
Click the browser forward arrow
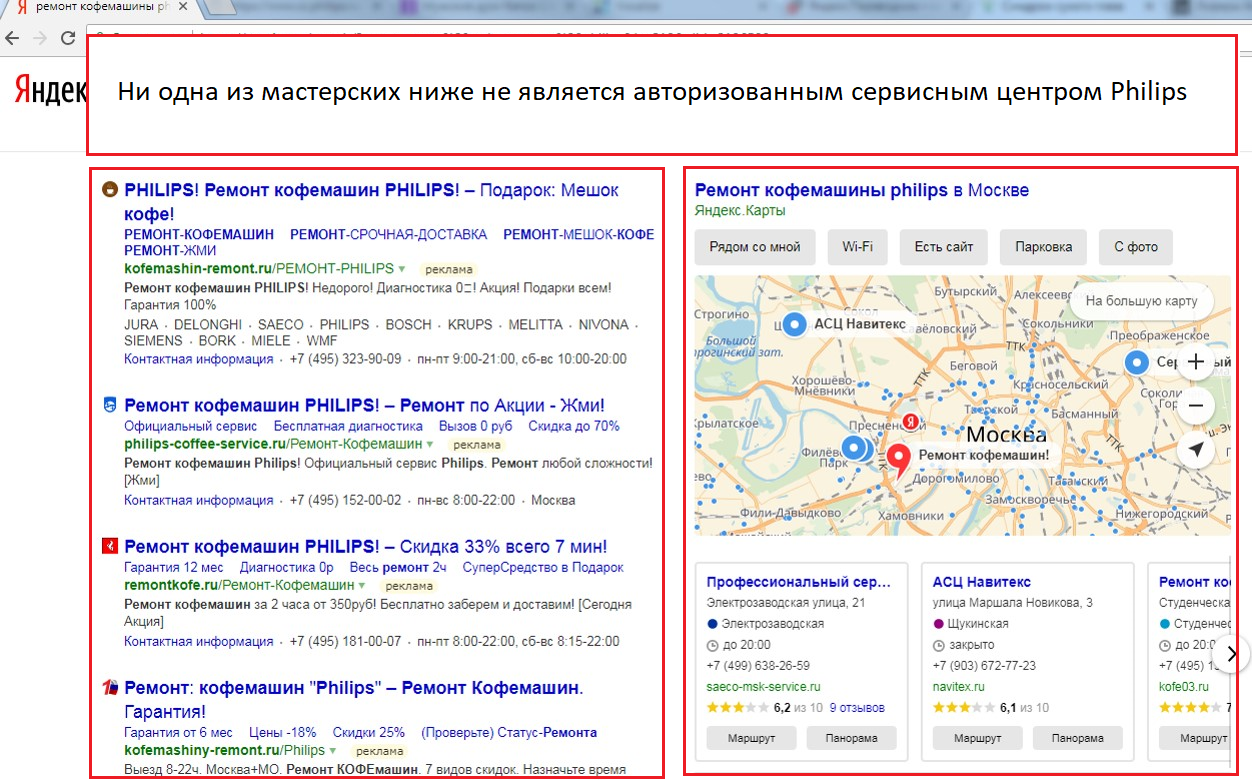click(x=40, y=38)
